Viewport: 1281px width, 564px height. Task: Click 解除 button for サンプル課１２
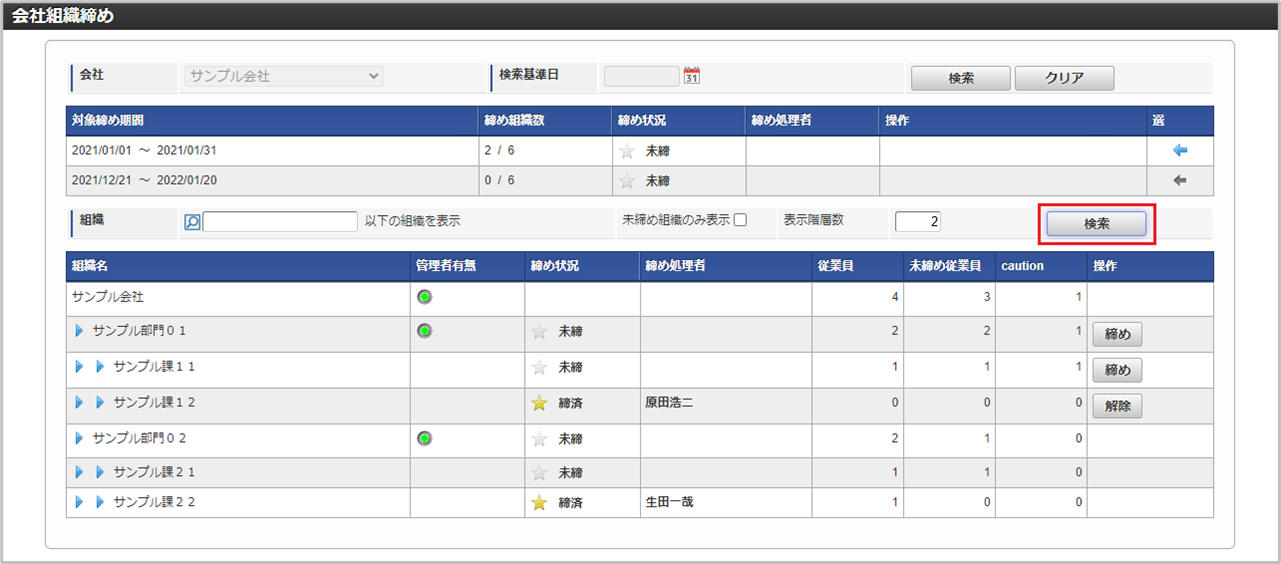point(1117,407)
